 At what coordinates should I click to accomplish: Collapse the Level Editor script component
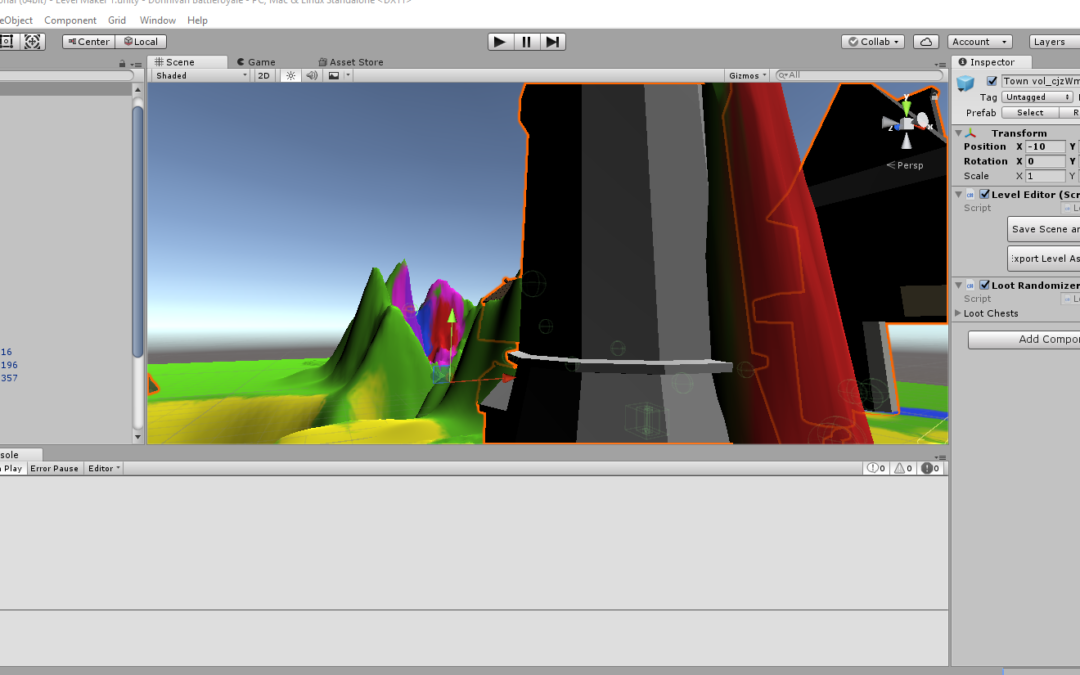tap(958, 194)
